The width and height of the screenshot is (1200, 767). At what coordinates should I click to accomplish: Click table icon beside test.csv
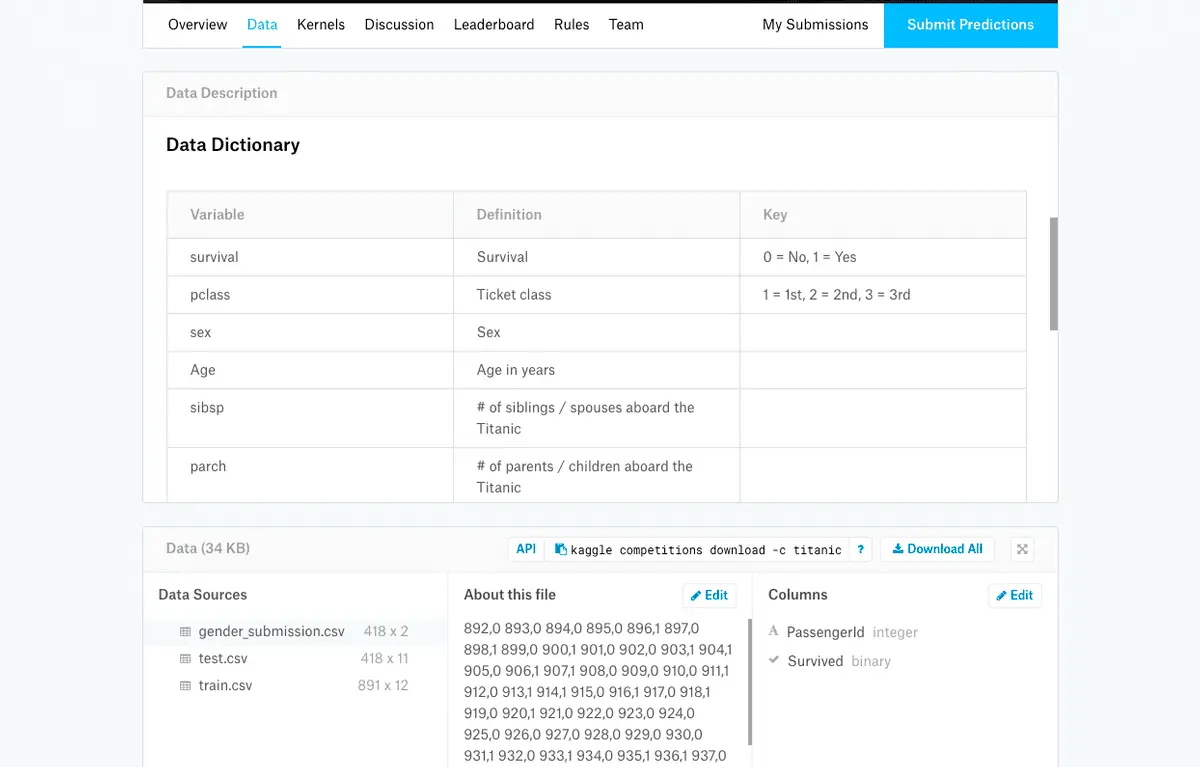185,659
